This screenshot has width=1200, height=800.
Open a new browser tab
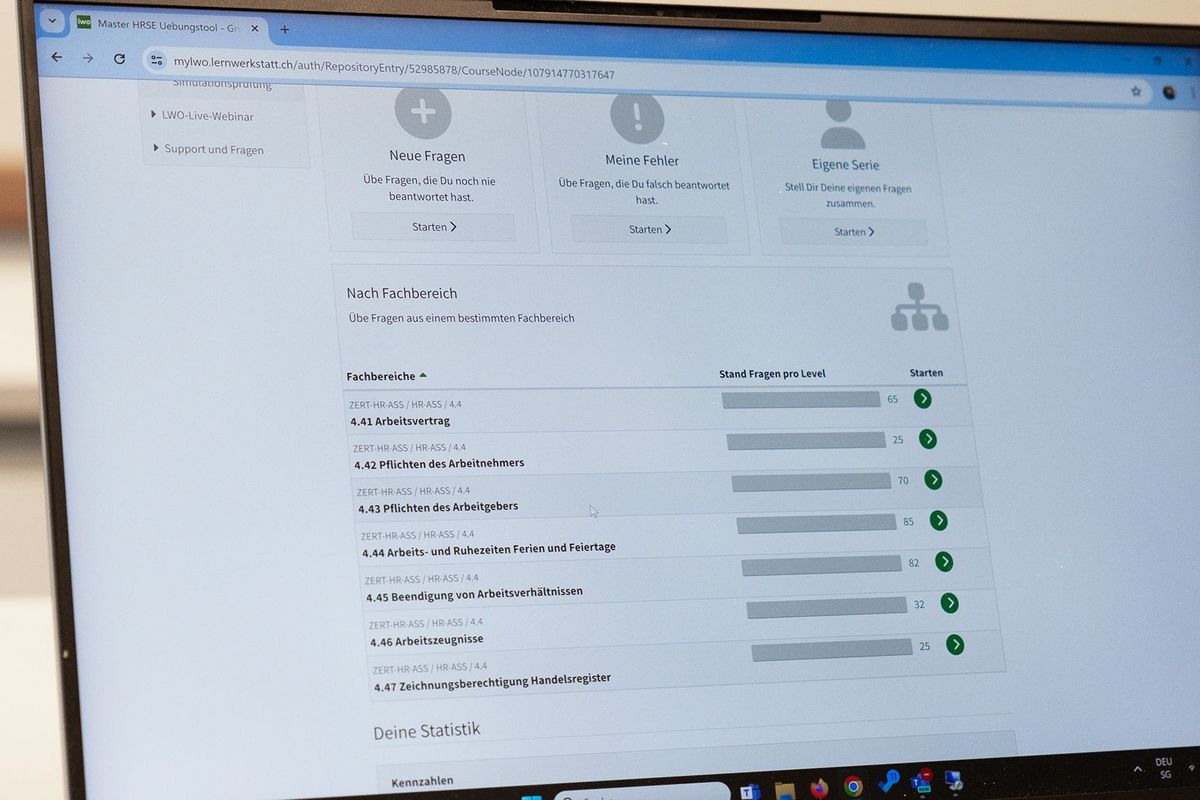click(x=284, y=29)
